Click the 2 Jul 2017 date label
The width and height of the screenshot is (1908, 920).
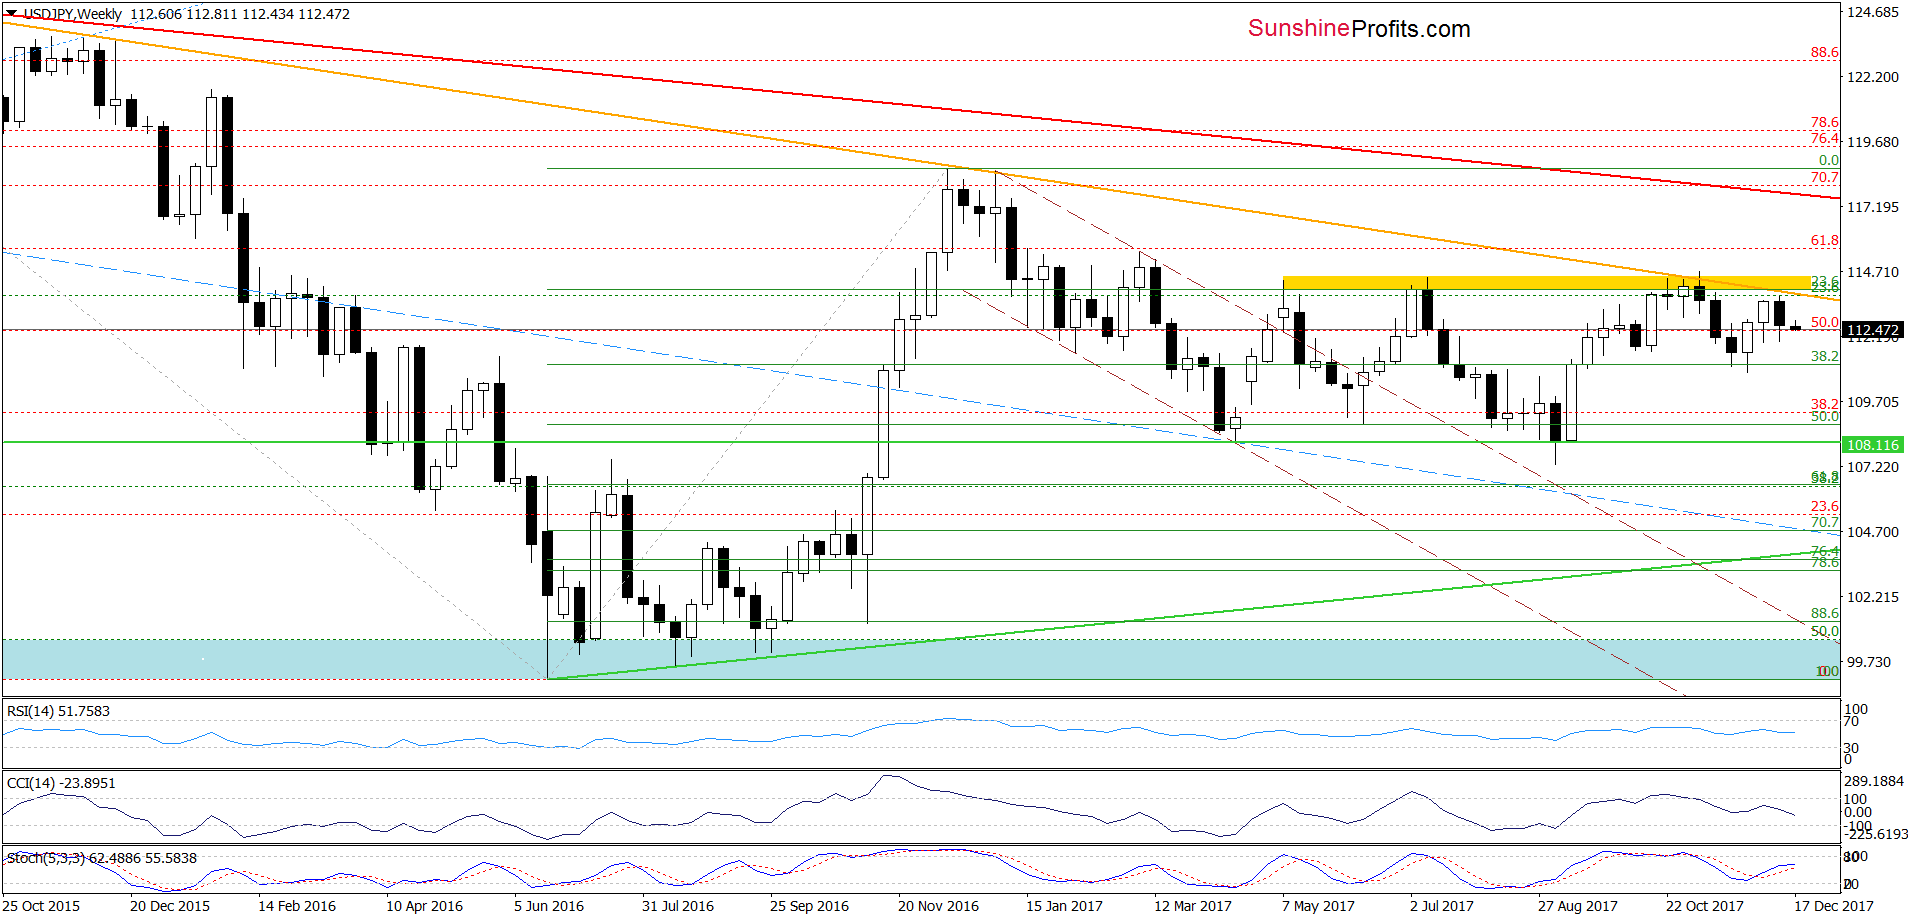[1442, 906]
